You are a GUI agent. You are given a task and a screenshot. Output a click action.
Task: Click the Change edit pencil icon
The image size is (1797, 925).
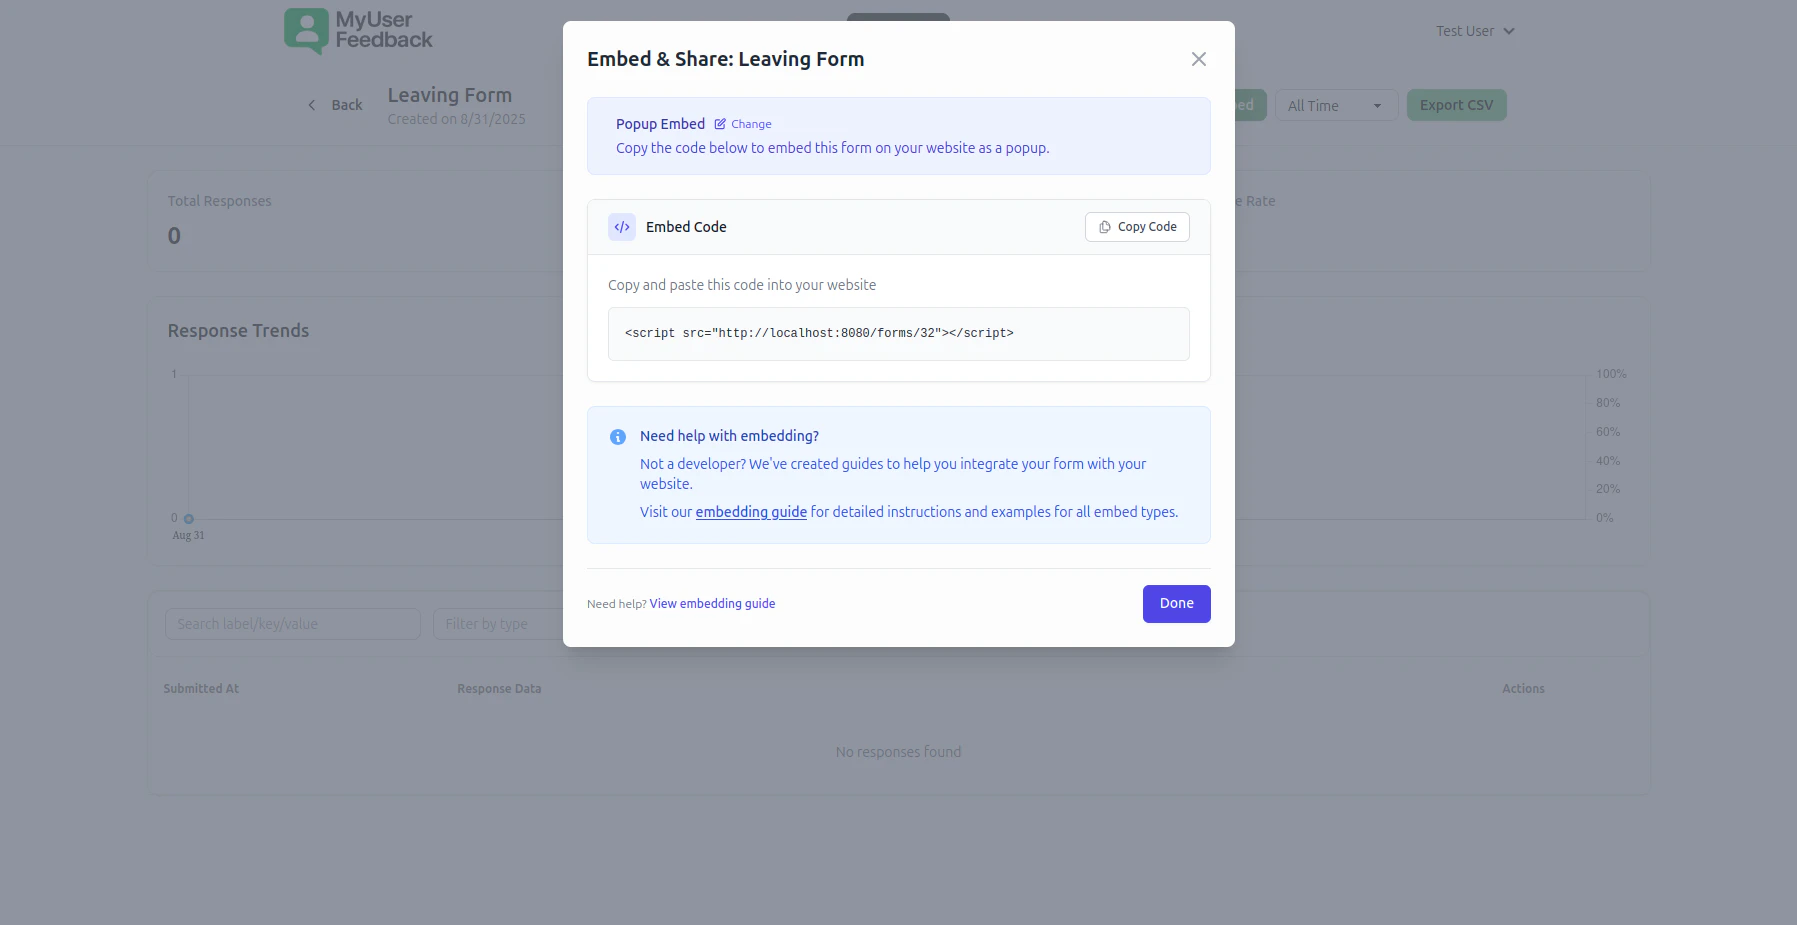pos(720,124)
